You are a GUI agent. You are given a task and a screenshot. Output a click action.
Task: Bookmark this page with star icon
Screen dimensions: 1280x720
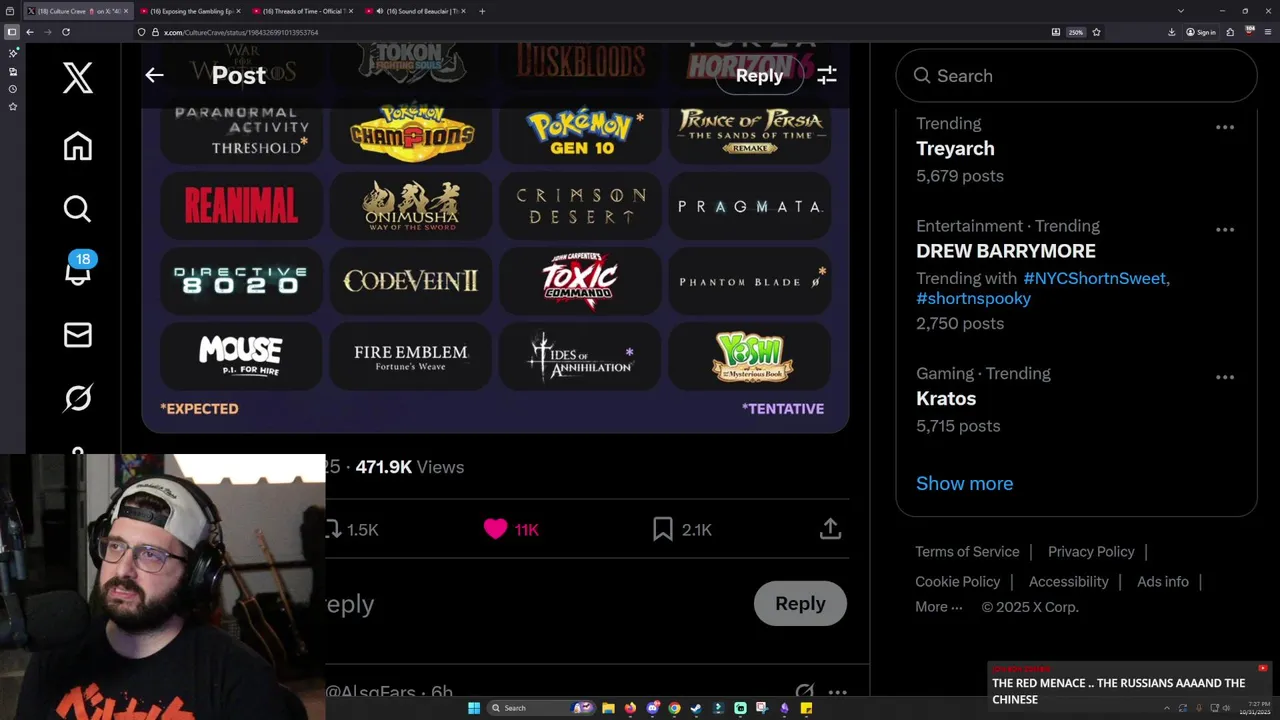point(1096,32)
